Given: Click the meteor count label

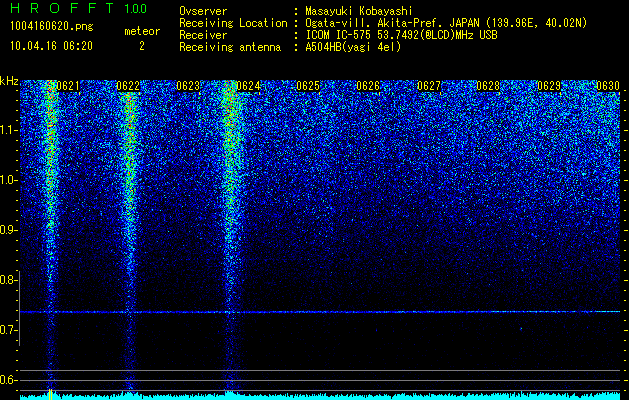Looking at the screenshot, I should pos(142,31).
